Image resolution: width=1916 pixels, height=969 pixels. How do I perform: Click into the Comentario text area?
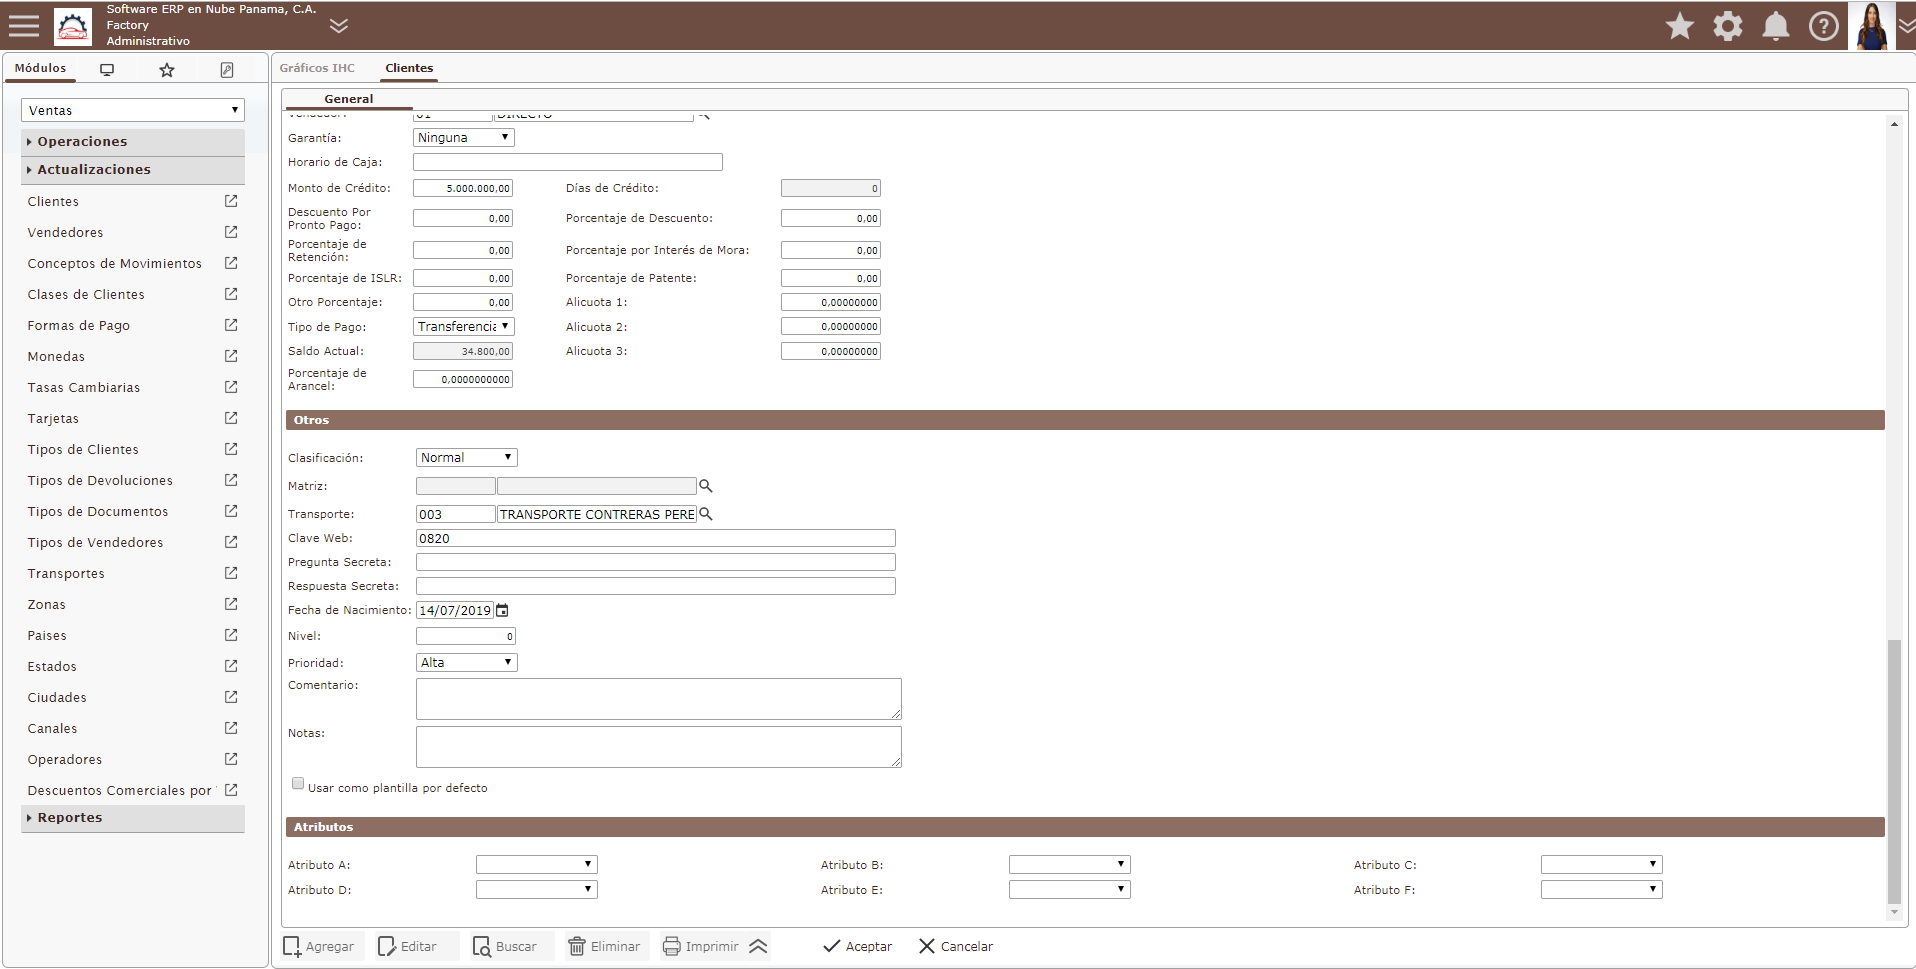(x=658, y=698)
